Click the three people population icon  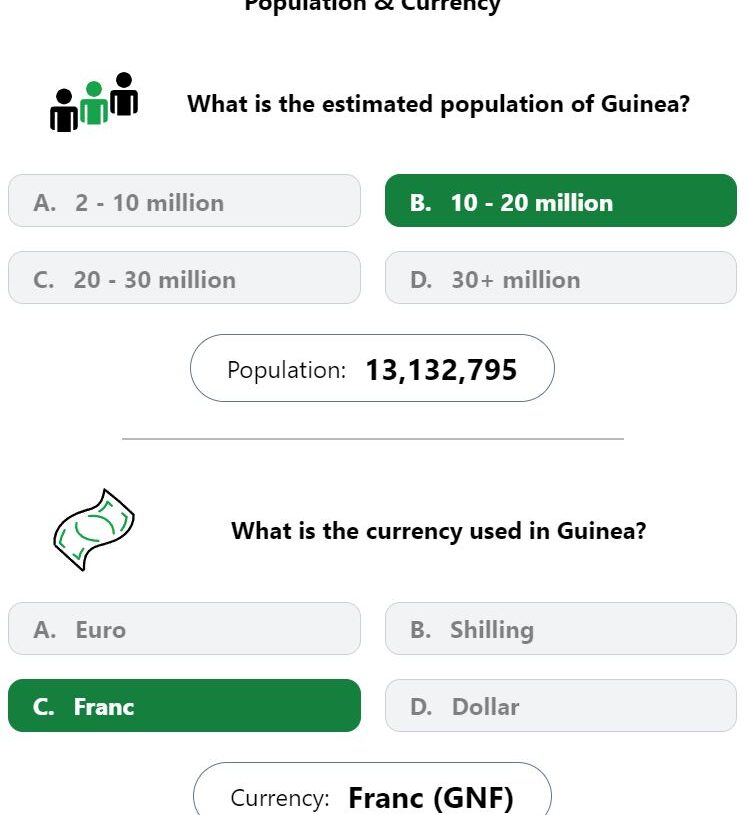[x=94, y=102]
